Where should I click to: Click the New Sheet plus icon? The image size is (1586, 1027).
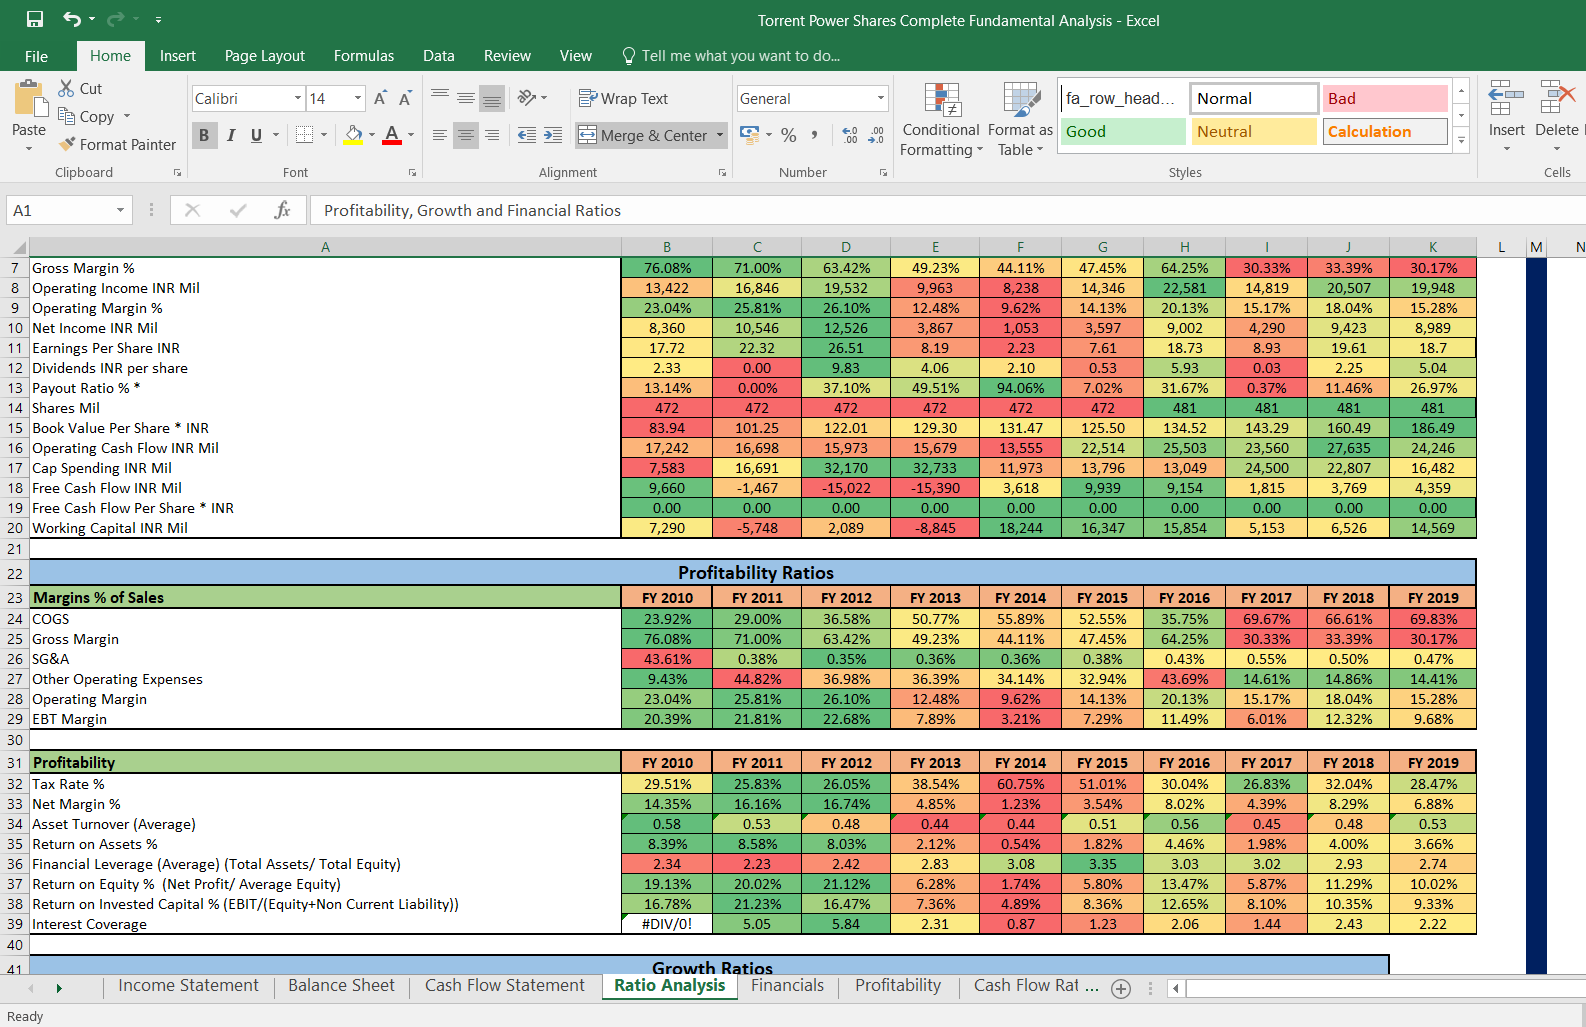1121,988
